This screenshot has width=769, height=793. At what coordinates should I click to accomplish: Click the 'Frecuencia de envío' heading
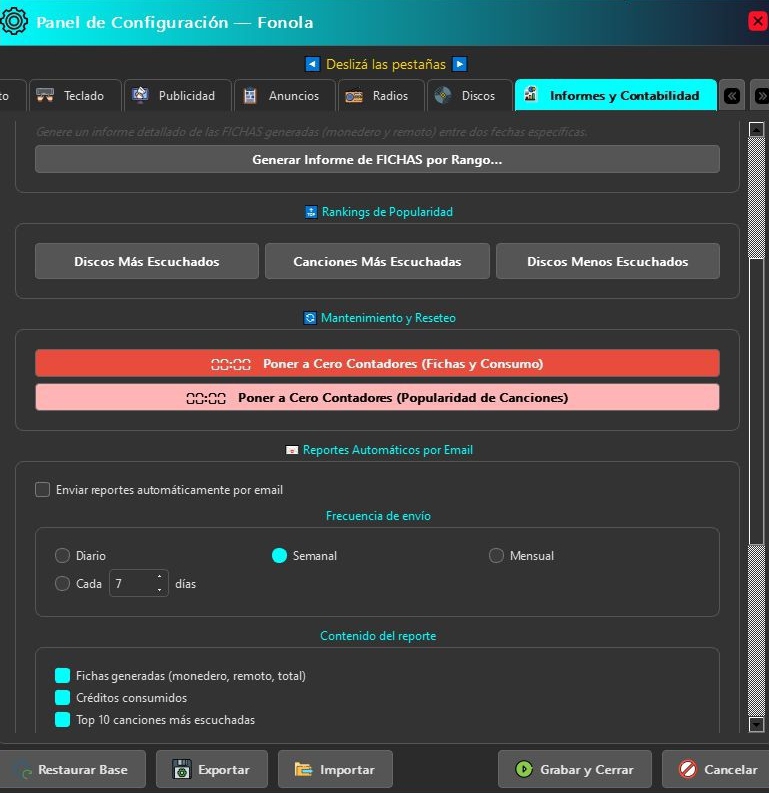click(x=378, y=516)
